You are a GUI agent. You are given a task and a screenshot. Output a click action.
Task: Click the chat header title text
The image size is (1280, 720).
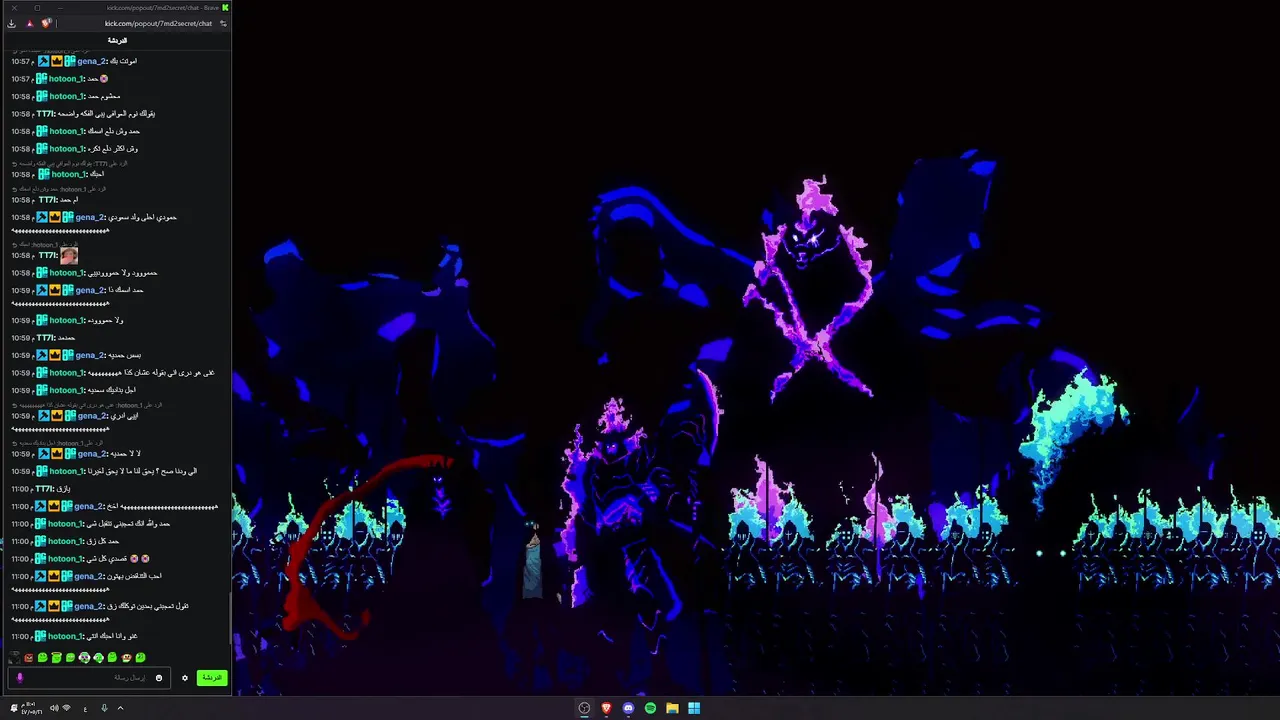point(117,40)
